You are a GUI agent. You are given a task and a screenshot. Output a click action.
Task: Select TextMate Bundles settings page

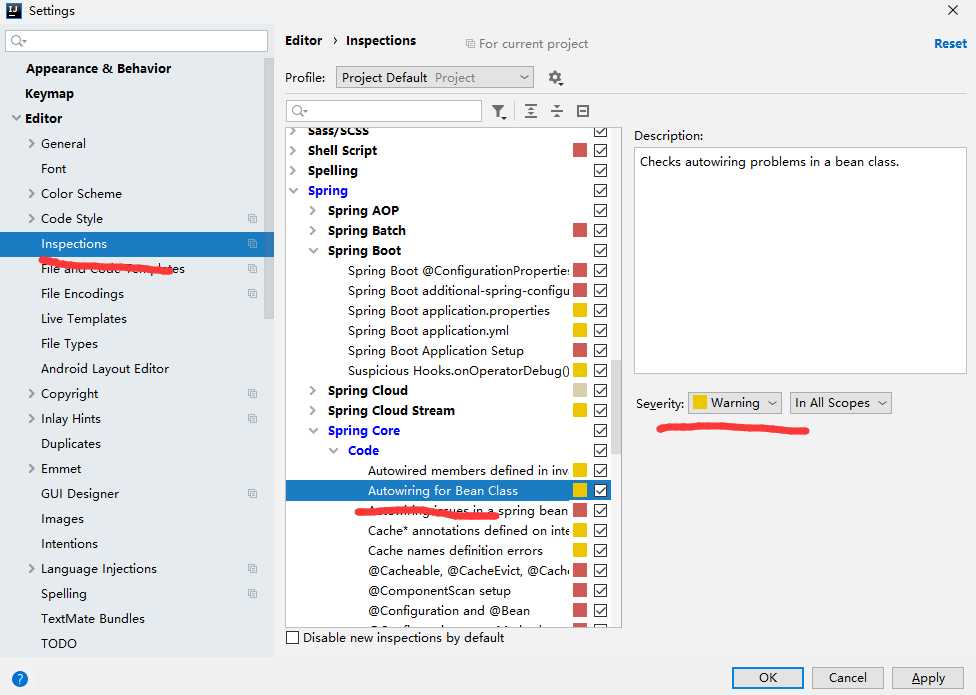pyautogui.click(x=93, y=618)
